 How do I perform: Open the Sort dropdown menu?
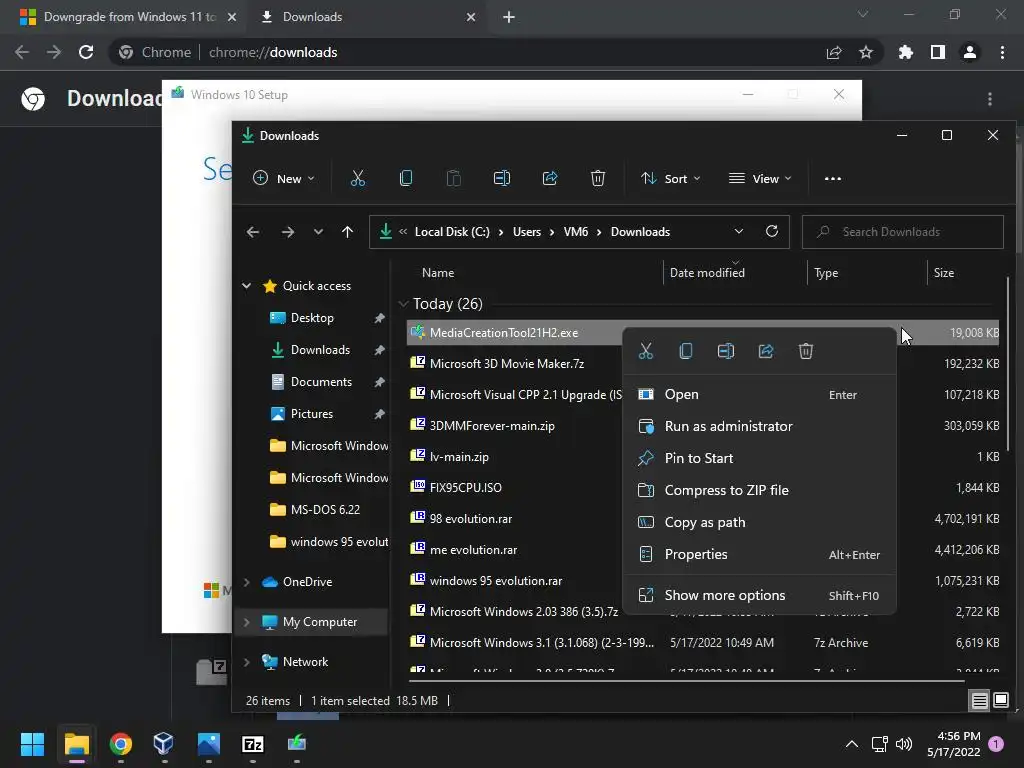tap(671, 178)
